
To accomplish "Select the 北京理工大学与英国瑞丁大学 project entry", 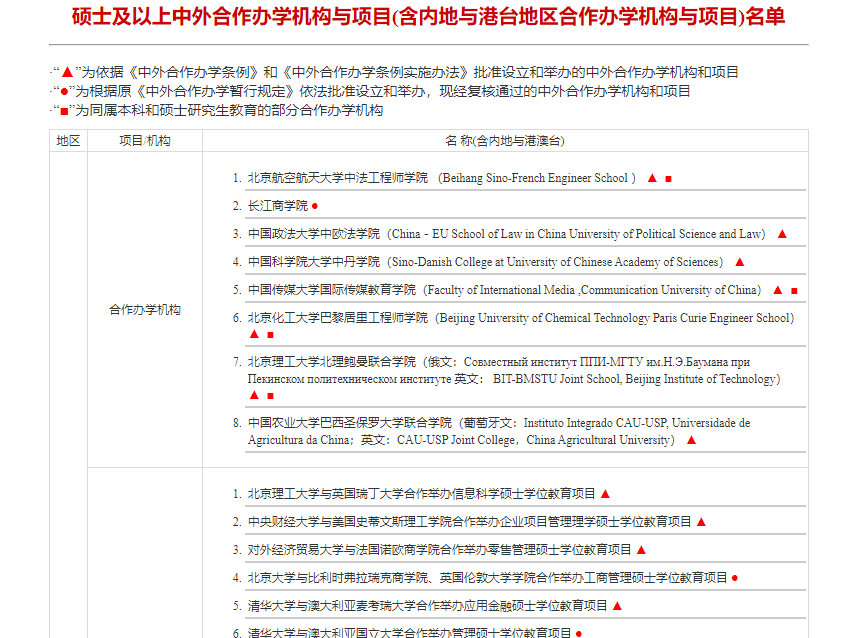I will [422, 494].
